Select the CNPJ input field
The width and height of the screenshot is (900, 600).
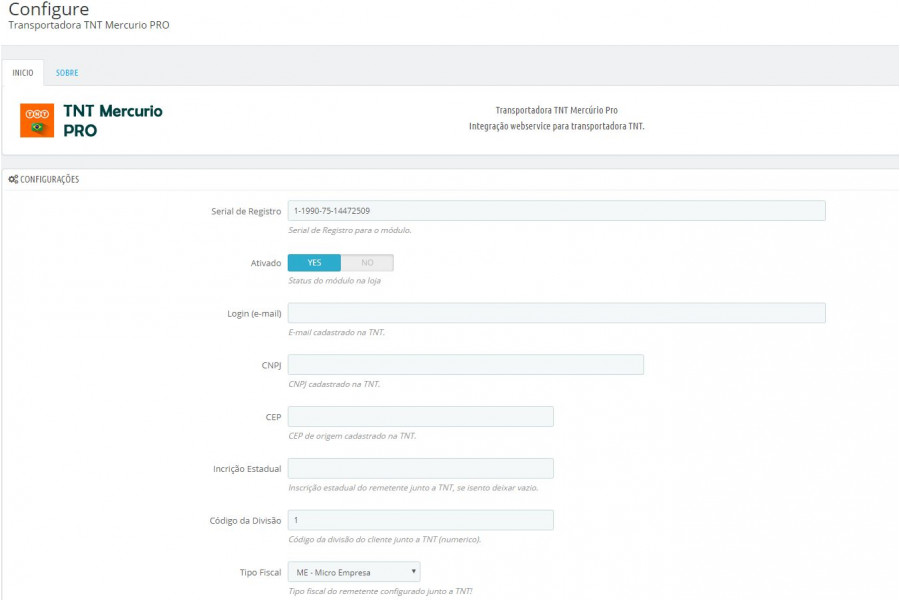tap(465, 365)
